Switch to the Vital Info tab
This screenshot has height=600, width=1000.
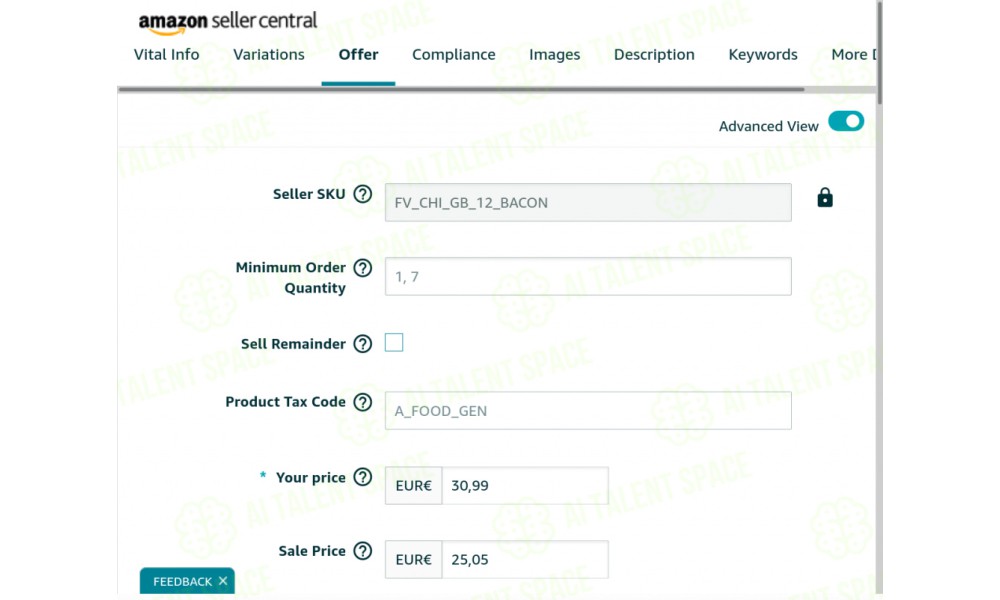tap(166, 55)
